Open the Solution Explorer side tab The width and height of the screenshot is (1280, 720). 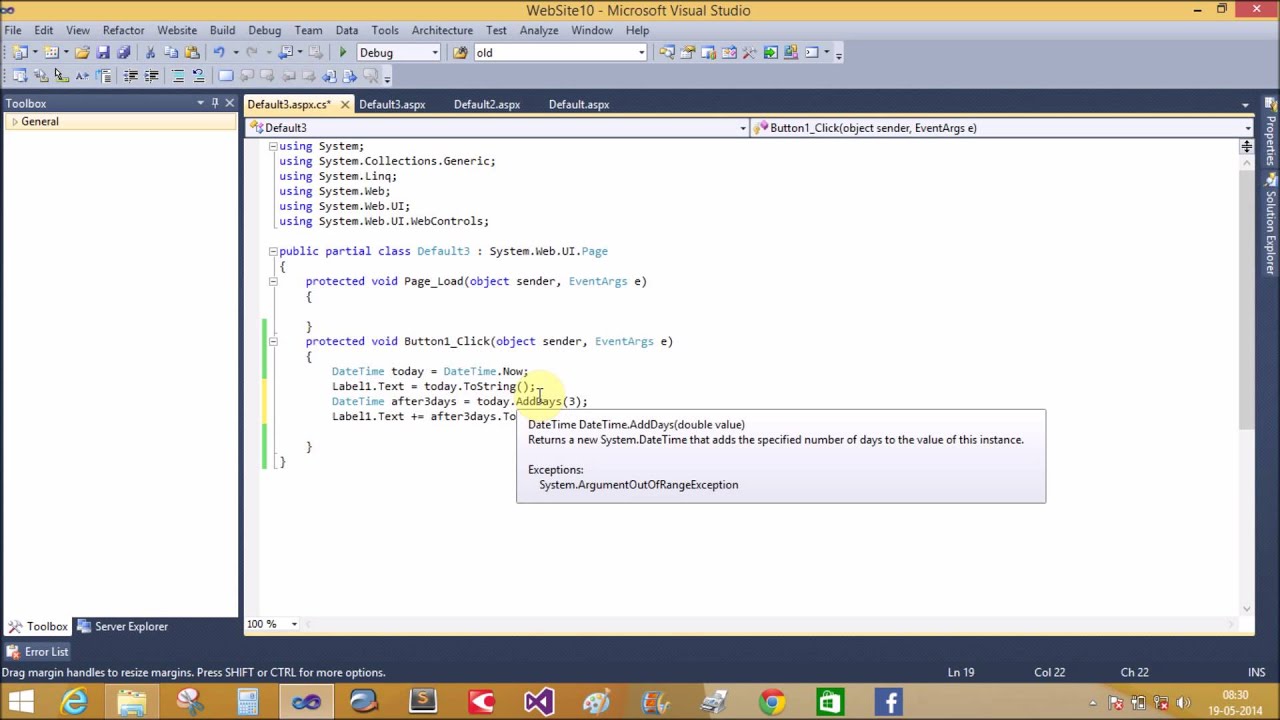tap(1271, 222)
